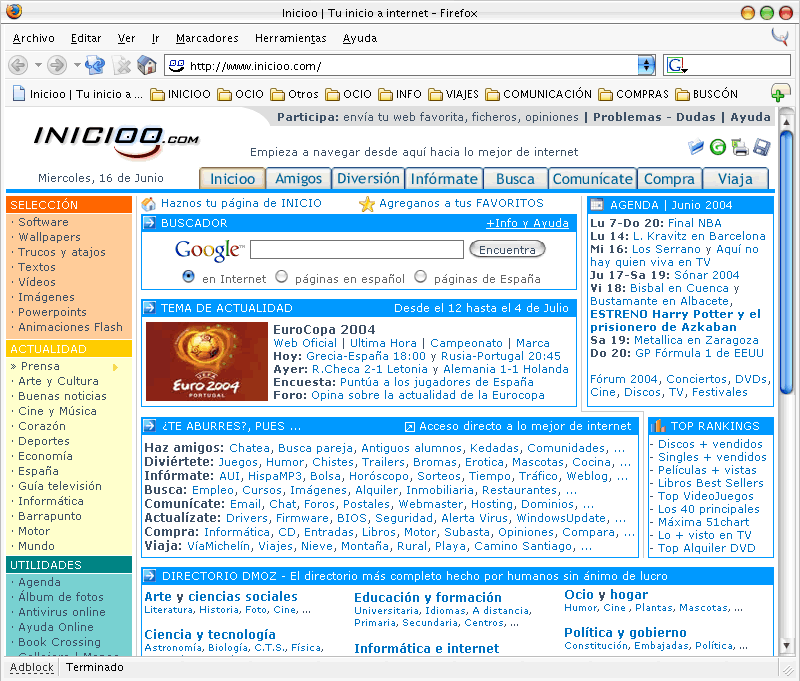Open the 'Web Oficial' EuroCopa link
Screen dimensions: 800x681
click(x=305, y=343)
